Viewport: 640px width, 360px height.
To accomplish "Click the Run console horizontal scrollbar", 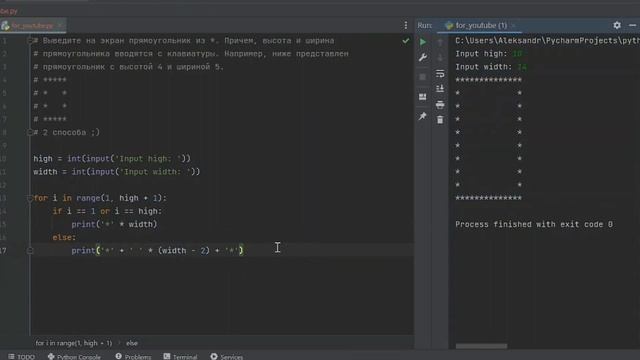I will (x=481, y=346).
